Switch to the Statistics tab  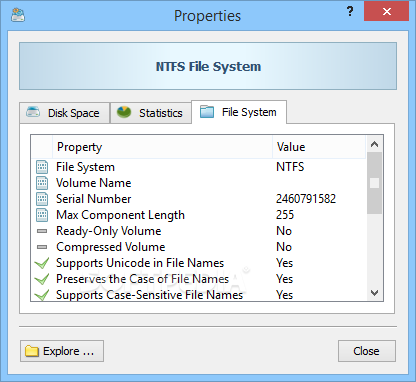[151, 113]
